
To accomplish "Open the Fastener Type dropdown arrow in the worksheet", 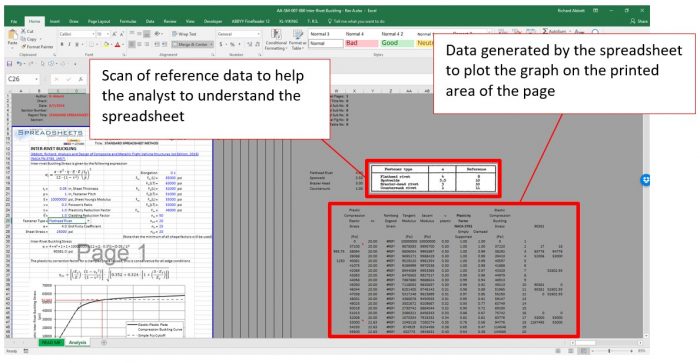I will click(x=88, y=221).
